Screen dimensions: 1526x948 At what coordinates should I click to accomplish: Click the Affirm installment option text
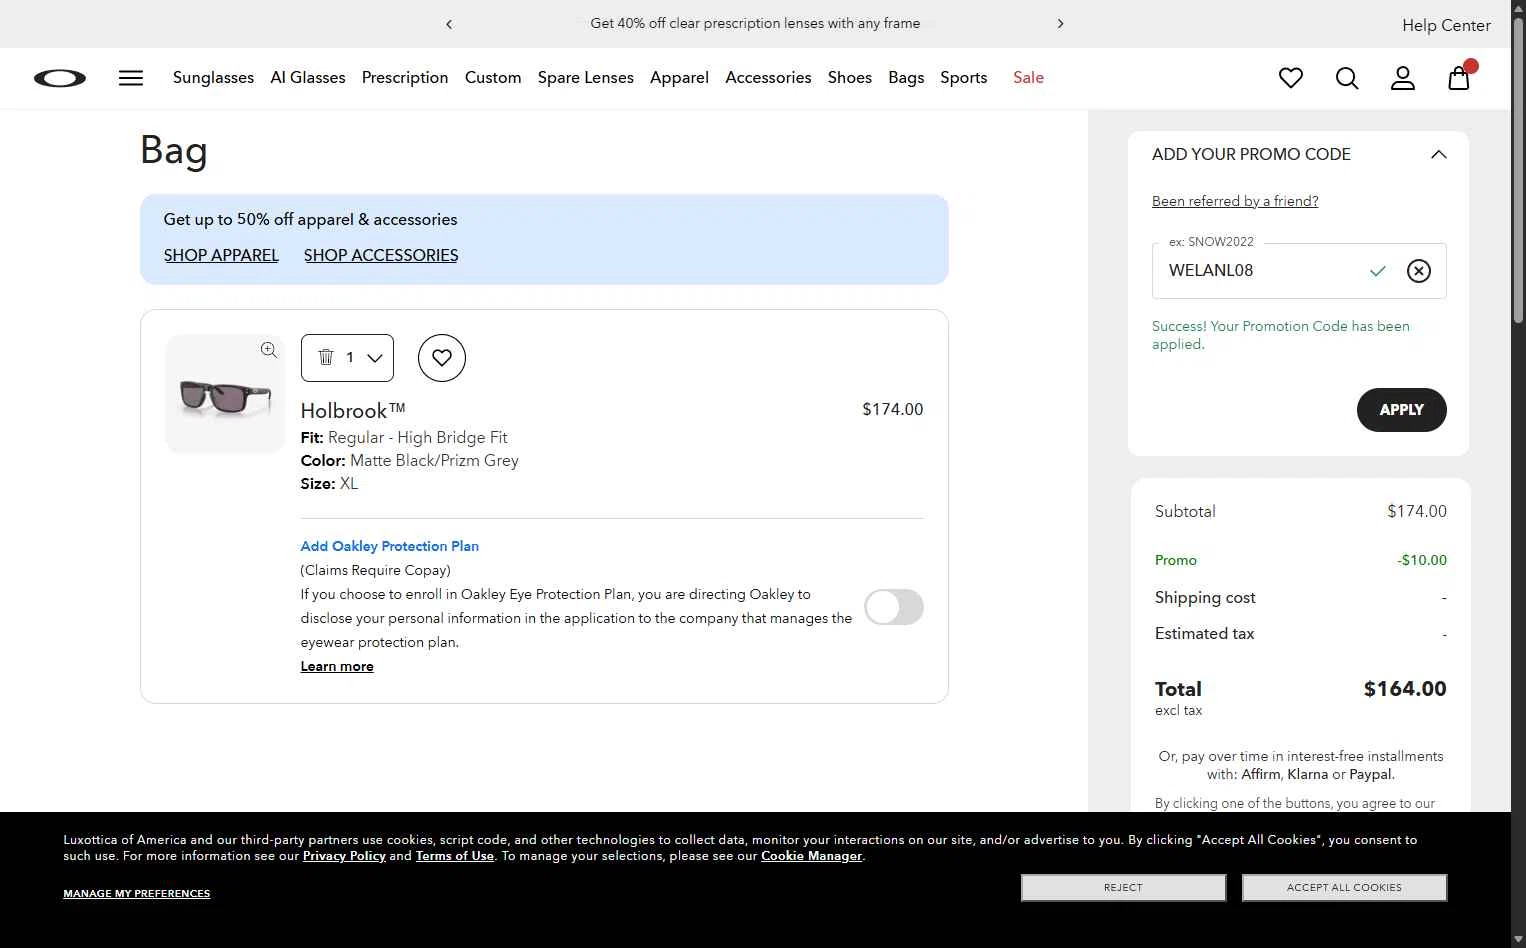coord(1261,774)
